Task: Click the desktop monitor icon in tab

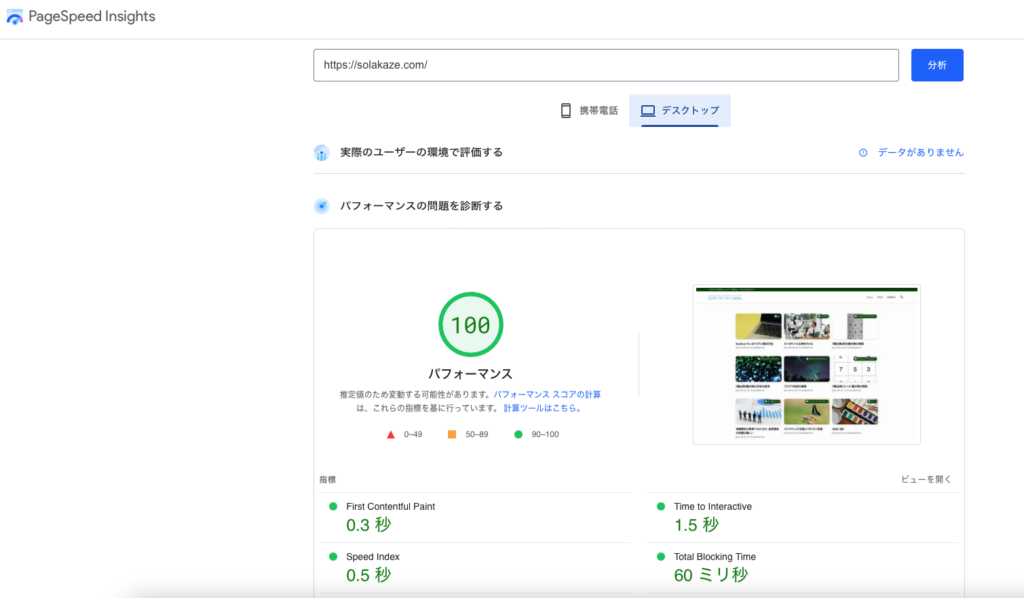Action: 647,110
